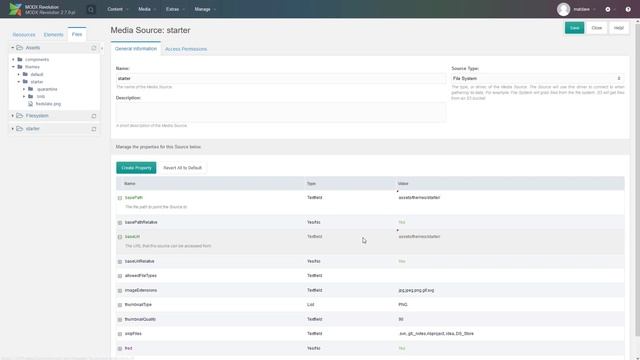The height and width of the screenshot is (360, 640).
Task: Click the thumbnailType value PNG
Action: (x=403, y=304)
